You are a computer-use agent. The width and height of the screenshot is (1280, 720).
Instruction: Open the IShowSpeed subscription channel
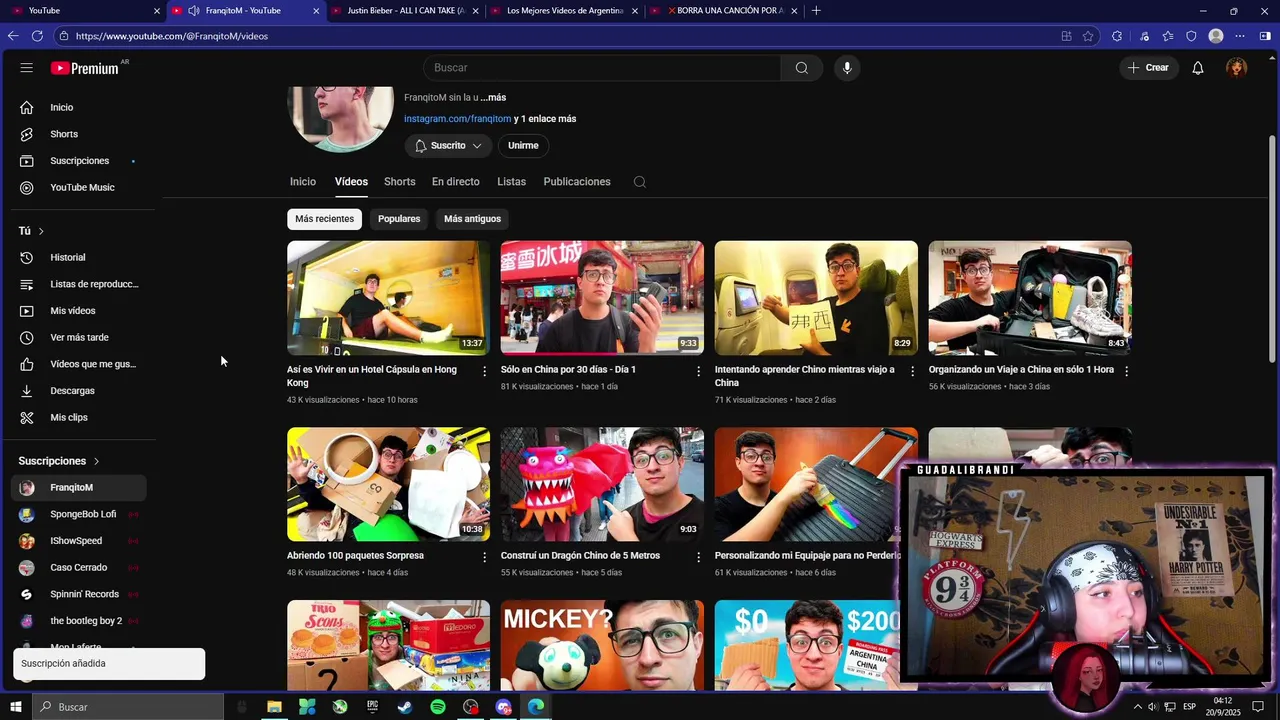(x=79, y=541)
